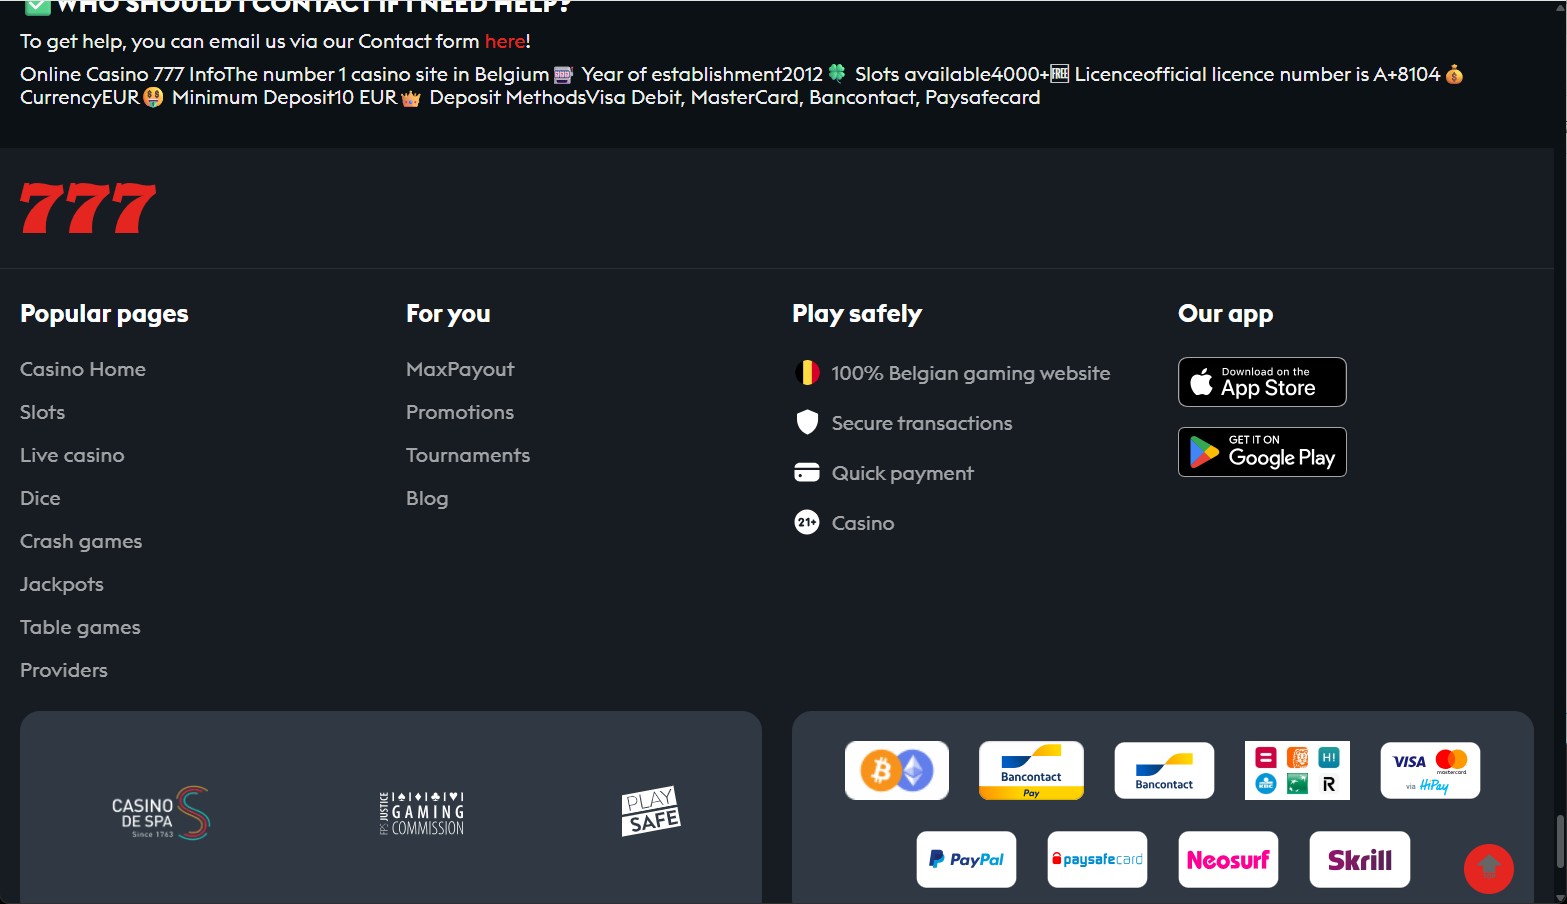Open the Tournaments link
Screen dimensions: 1567x904
(468, 455)
